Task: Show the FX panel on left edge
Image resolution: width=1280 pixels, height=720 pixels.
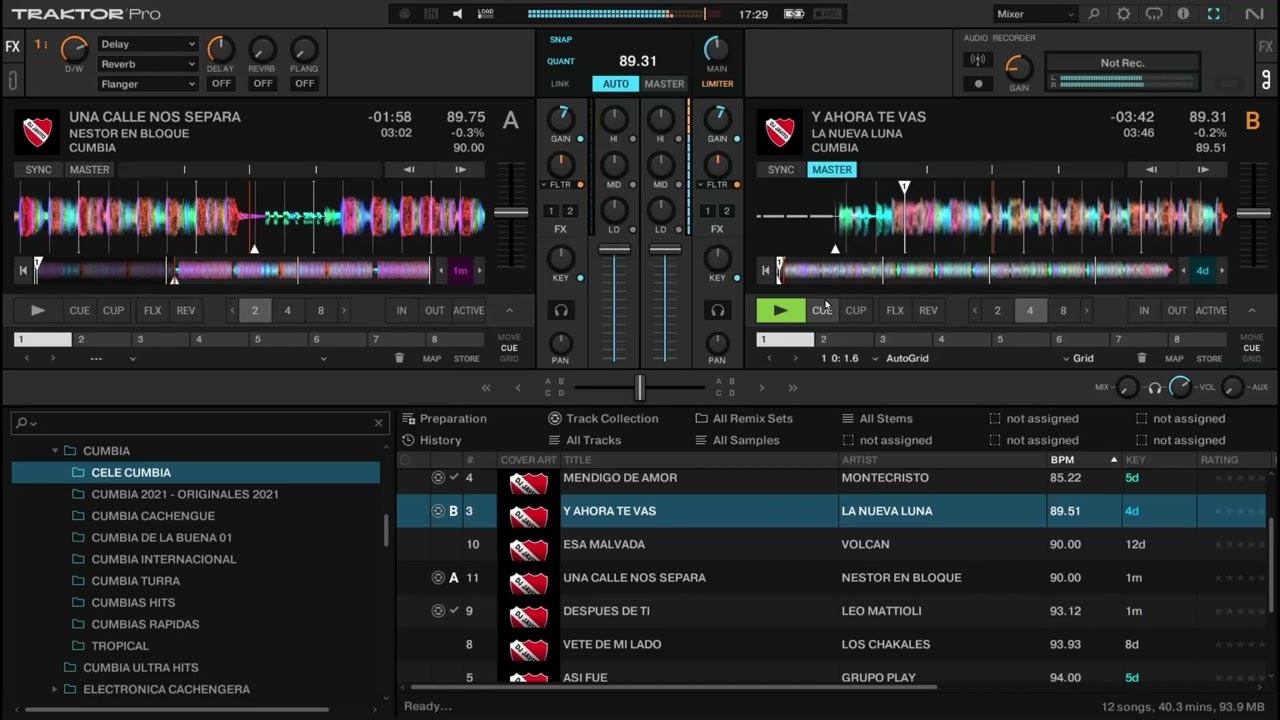Action: pos(12,47)
